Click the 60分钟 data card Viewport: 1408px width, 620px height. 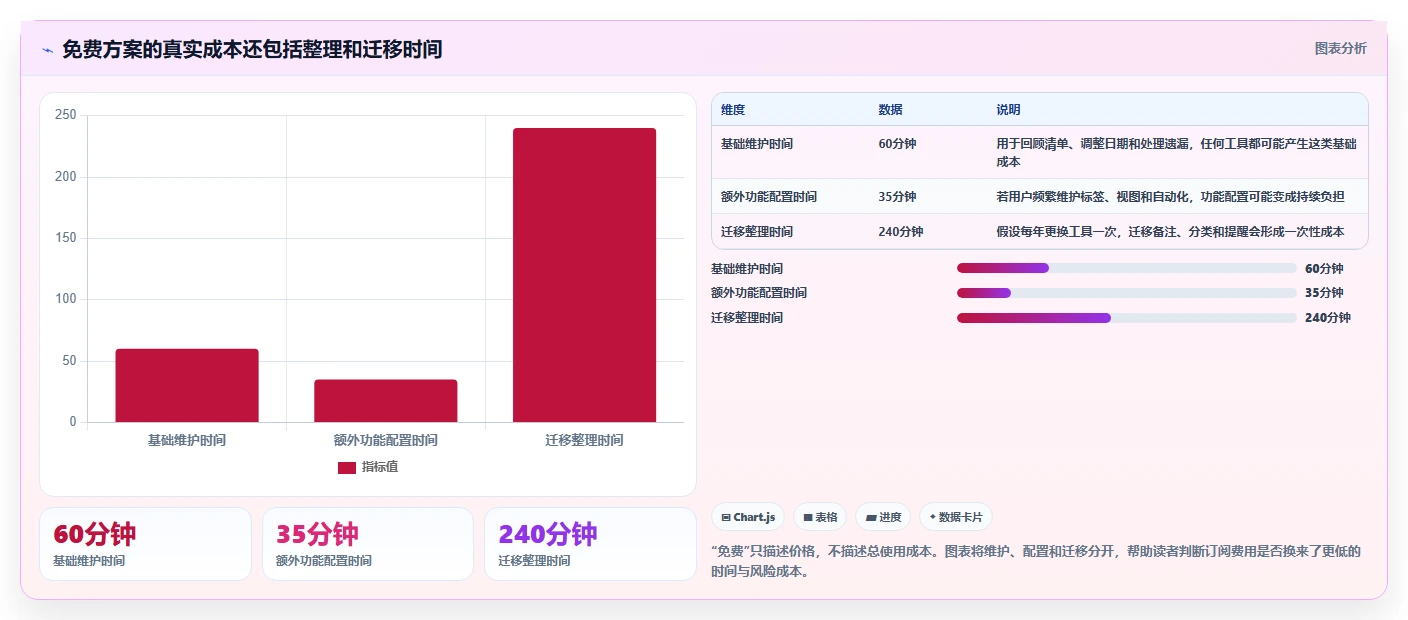(x=145, y=544)
